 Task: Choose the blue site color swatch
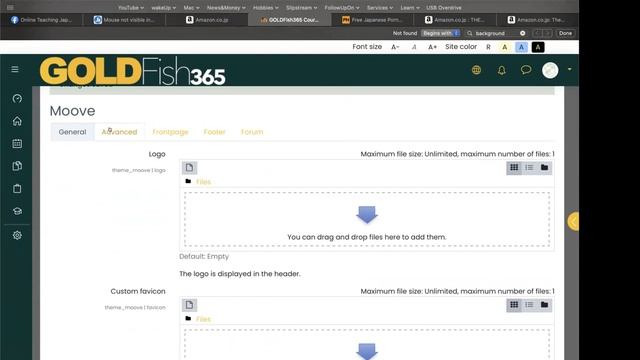(521, 47)
